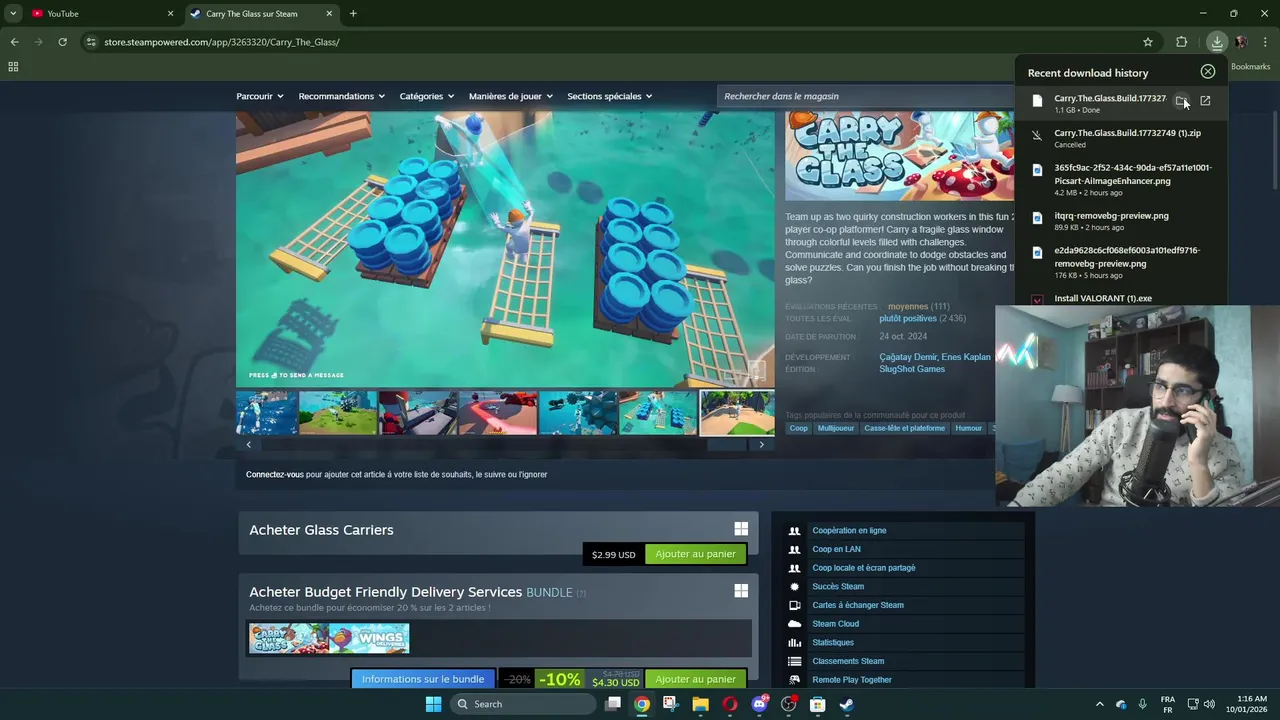Open the tab search dropdown arrow
Screen dimensions: 1280x720
(13, 13)
